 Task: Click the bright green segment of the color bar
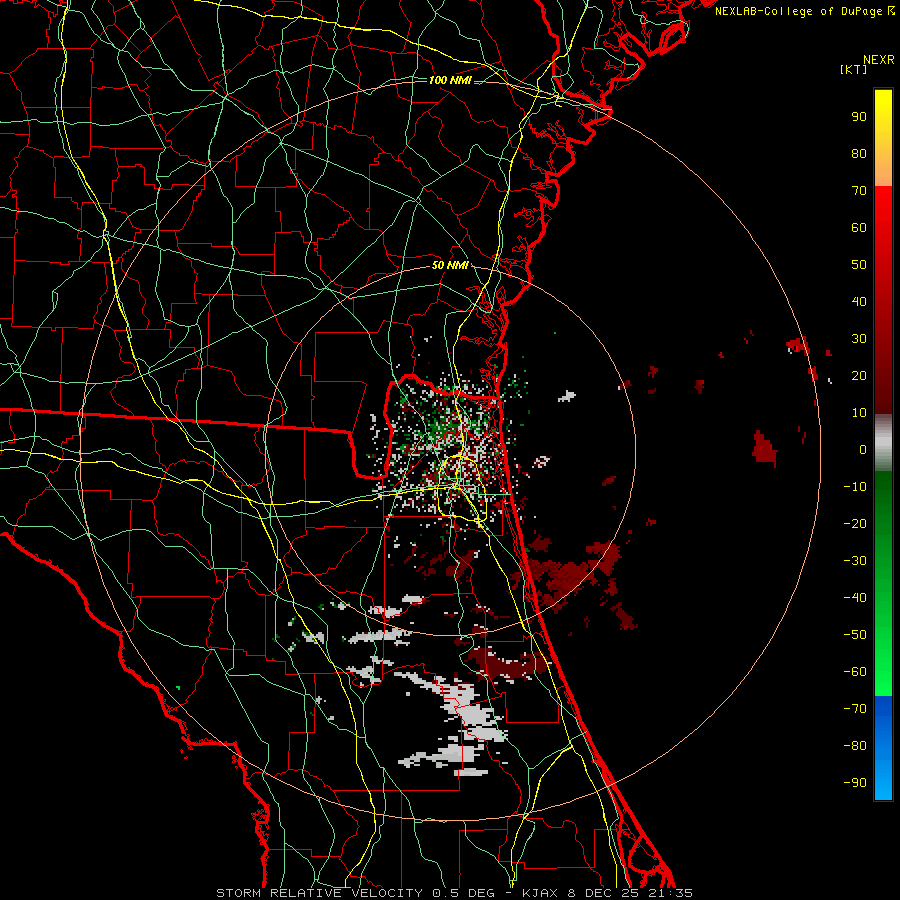pos(883,584)
